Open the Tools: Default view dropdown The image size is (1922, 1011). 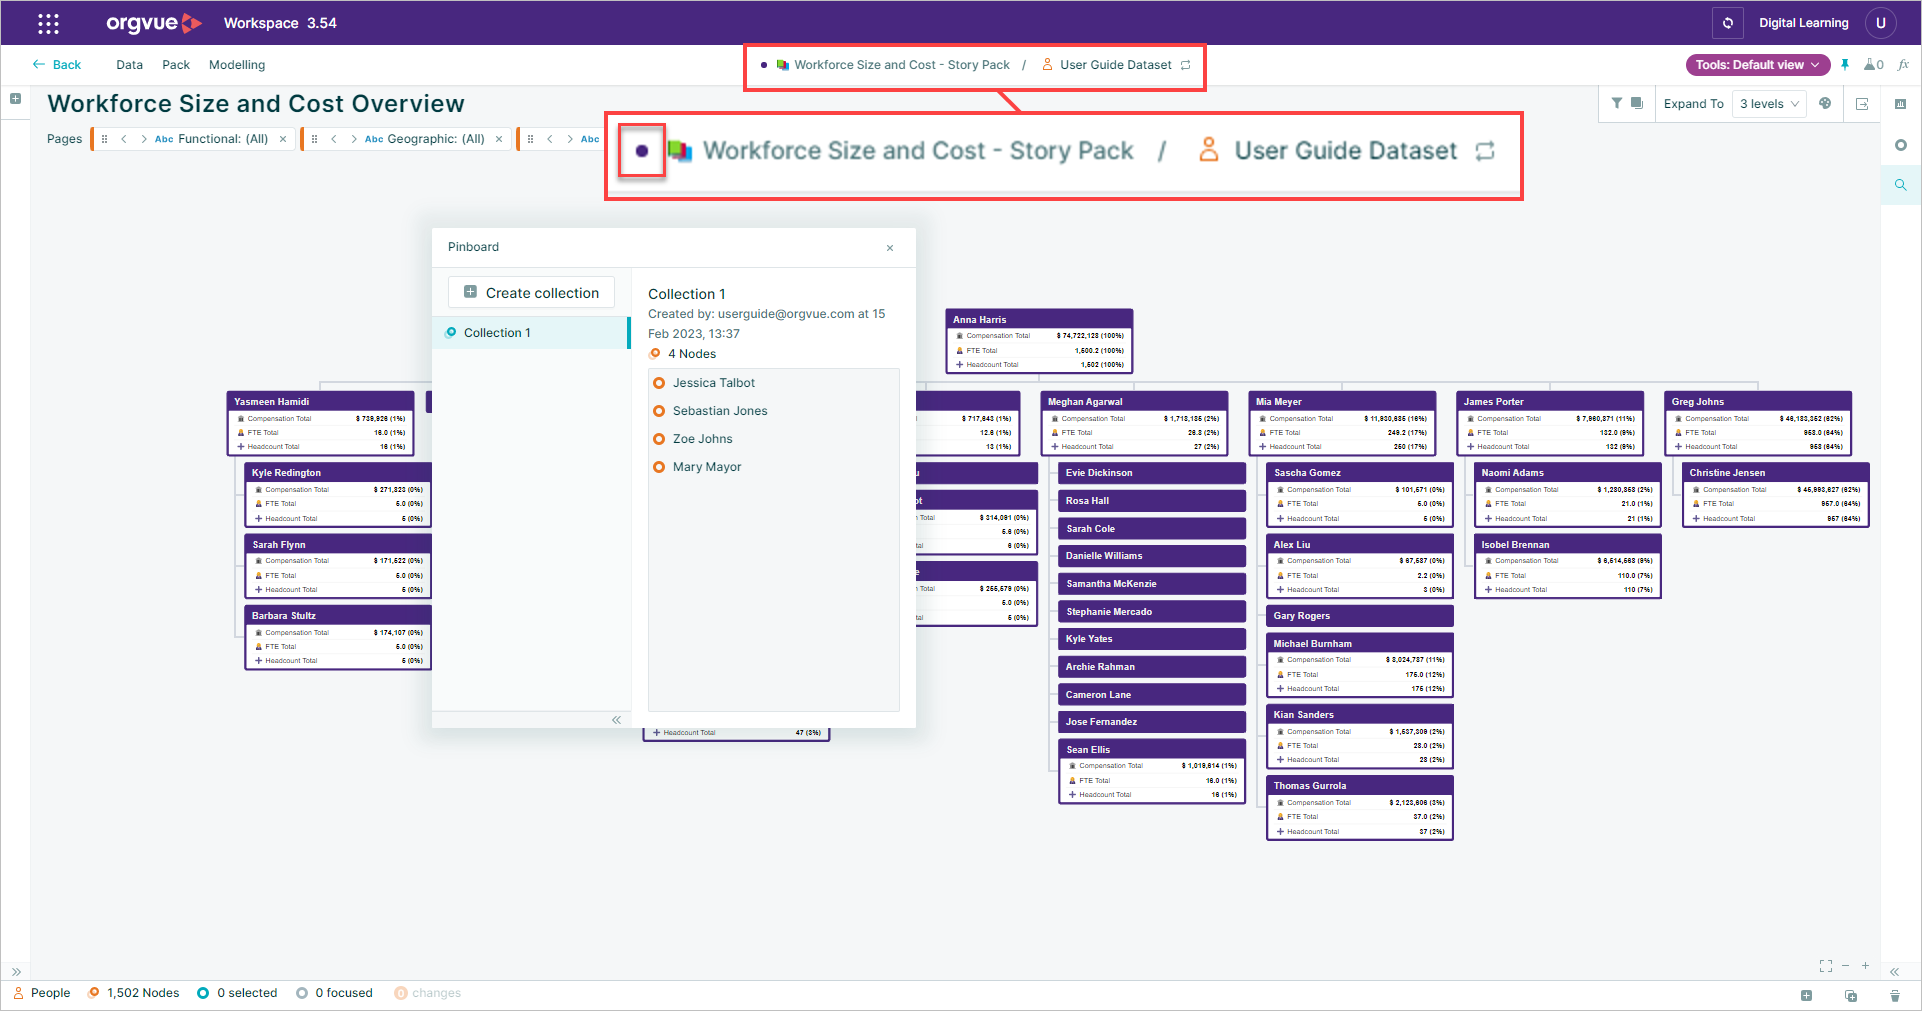tap(1758, 65)
